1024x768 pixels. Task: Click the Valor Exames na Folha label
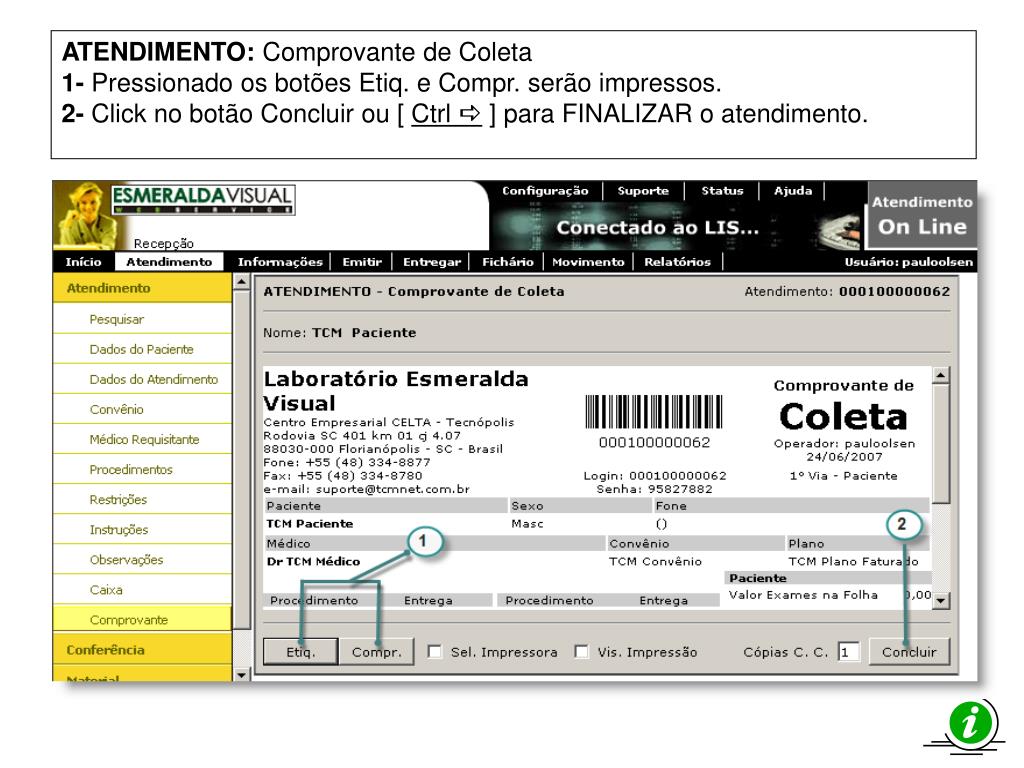click(803, 595)
